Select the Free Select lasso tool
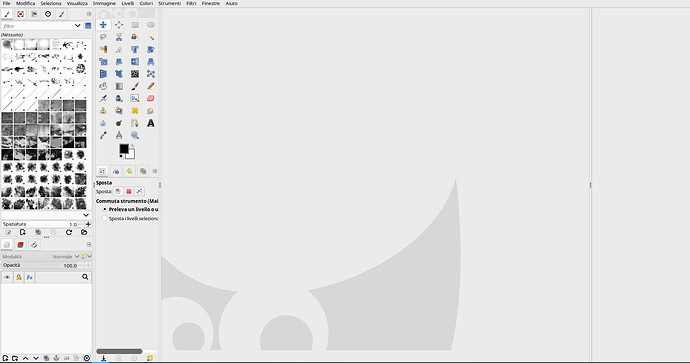Viewport: 690px width, 363px height. click(103, 37)
